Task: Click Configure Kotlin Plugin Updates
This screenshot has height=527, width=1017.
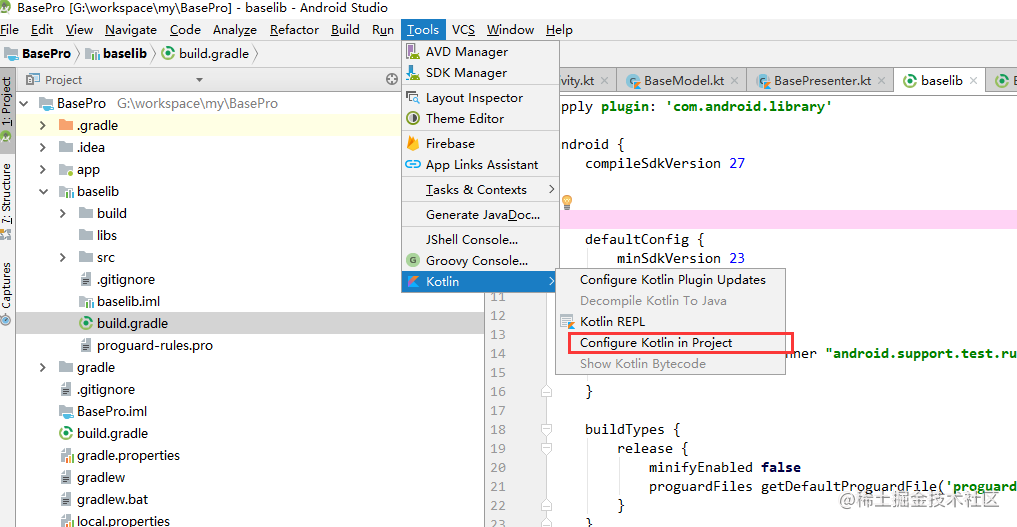Action: click(672, 280)
